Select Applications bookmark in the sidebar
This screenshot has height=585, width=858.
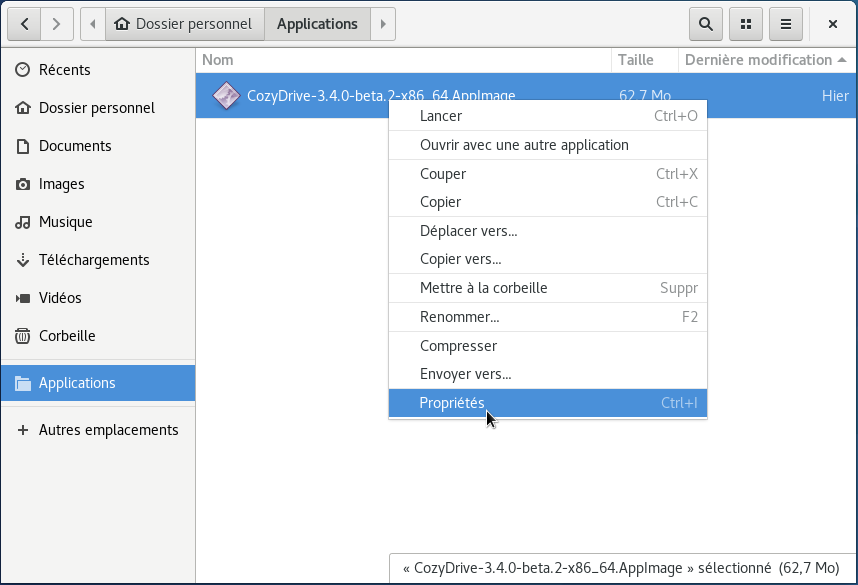coord(98,383)
